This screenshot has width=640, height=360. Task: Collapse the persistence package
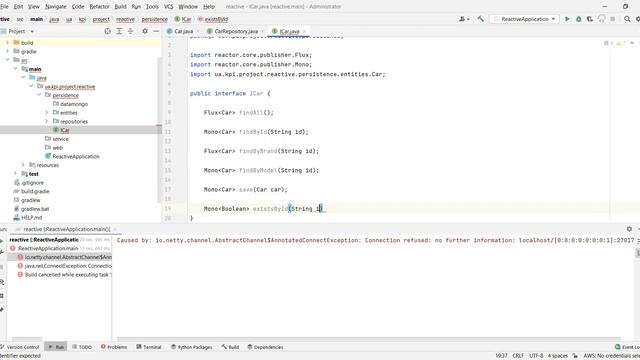click(x=39, y=95)
